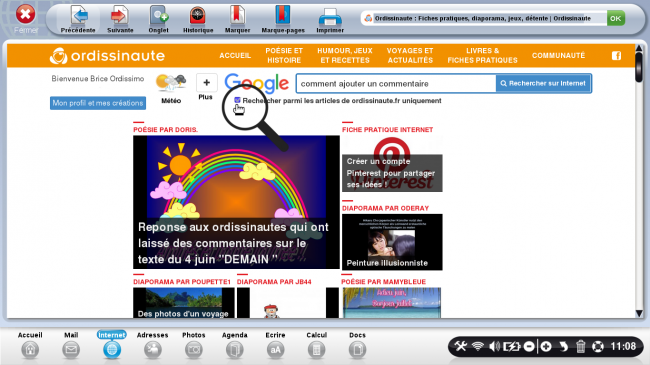Viewport: 650px width, 365px height.
Task: Click the POÉSIE PAR MAMYBLEUE heading
Action: point(383,282)
